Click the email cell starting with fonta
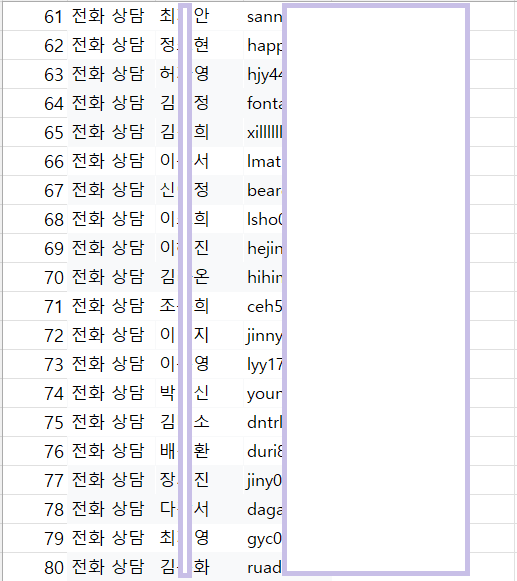This screenshot has height=581, width=517. pos(264,103)
